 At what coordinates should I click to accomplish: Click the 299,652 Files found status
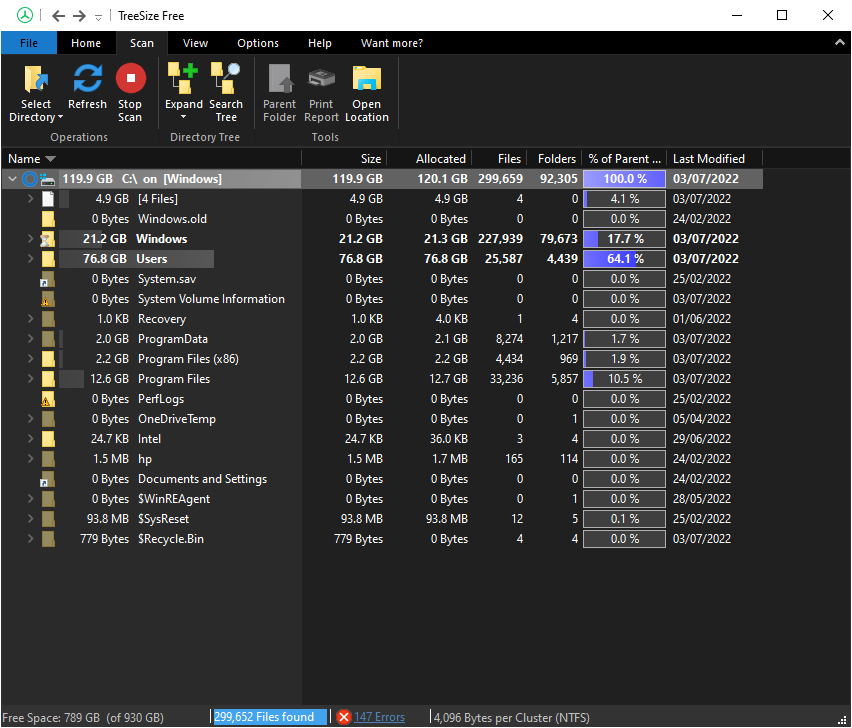[x=270, y=717]
